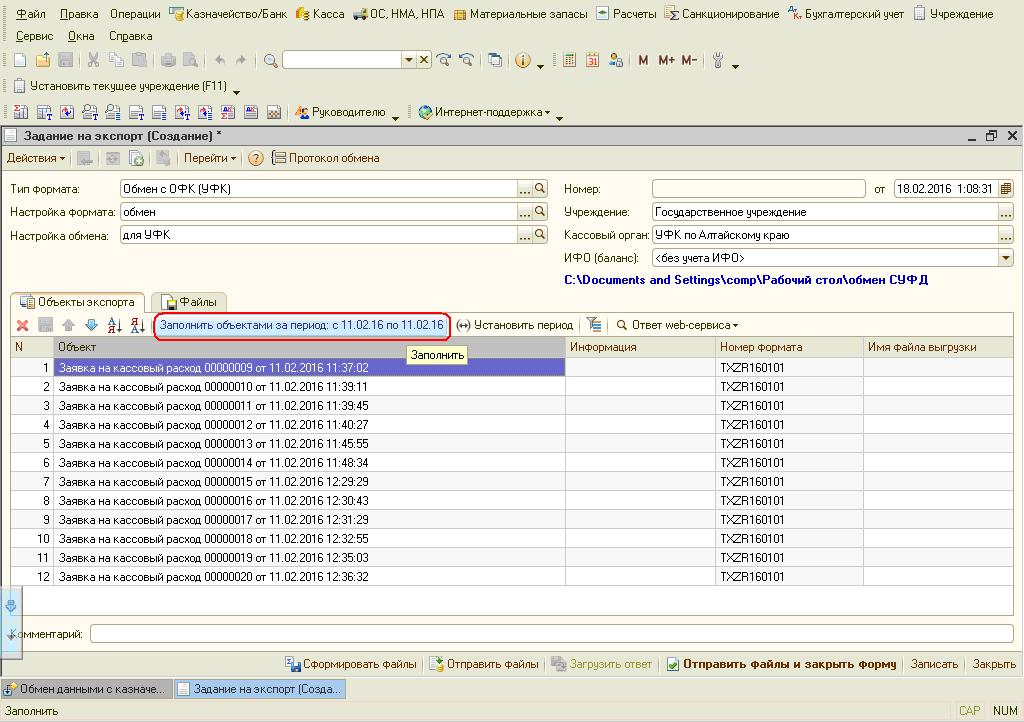Click the new document icon in toolbar
The height and width of the screenshot is (722, 1024).
(x=21, y=61)
